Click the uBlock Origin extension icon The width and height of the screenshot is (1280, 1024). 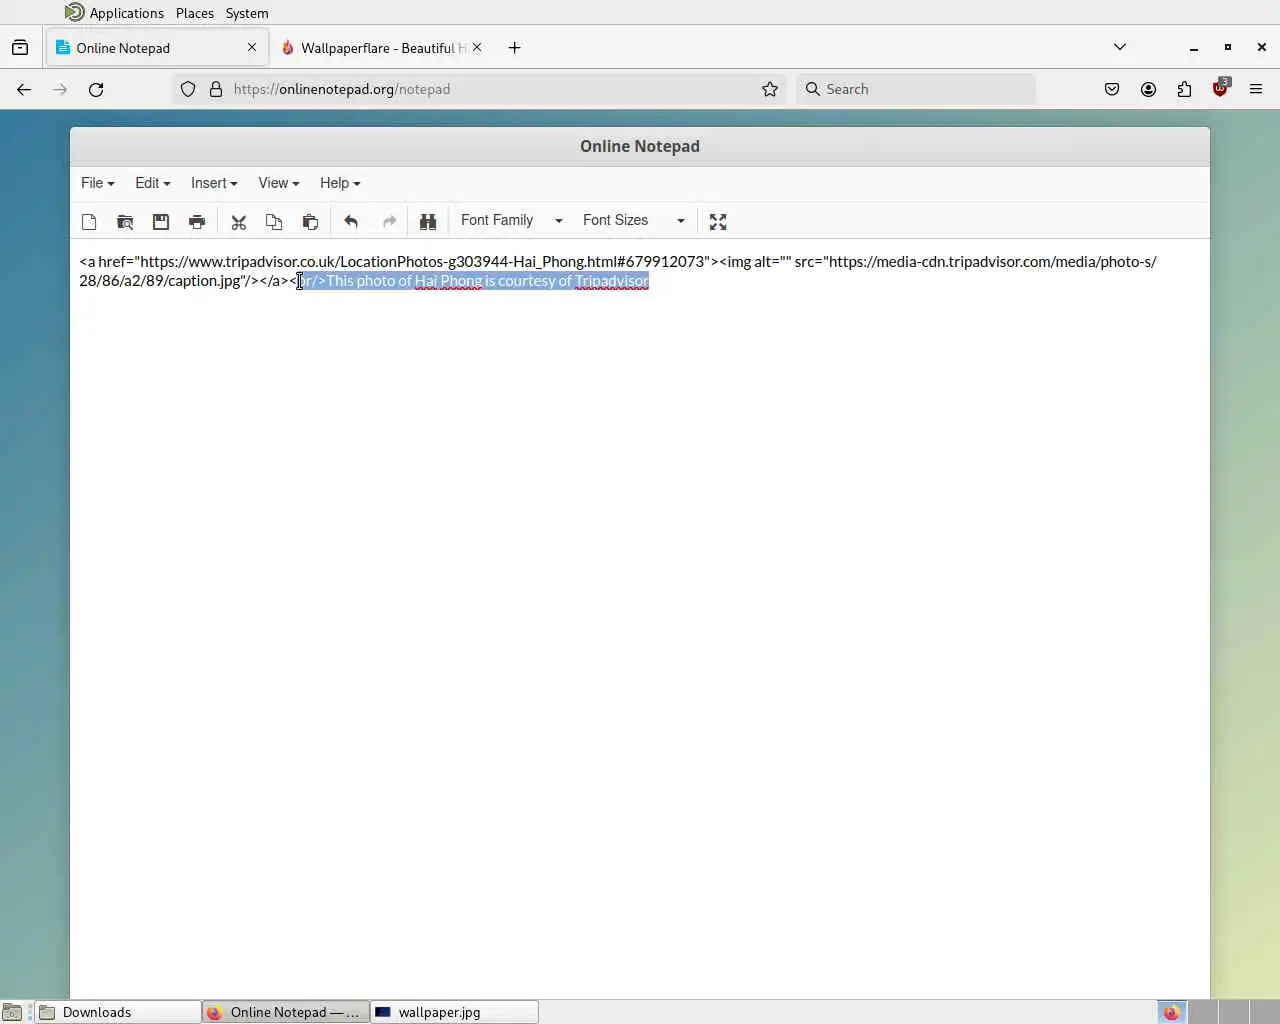click(1220, 89)
